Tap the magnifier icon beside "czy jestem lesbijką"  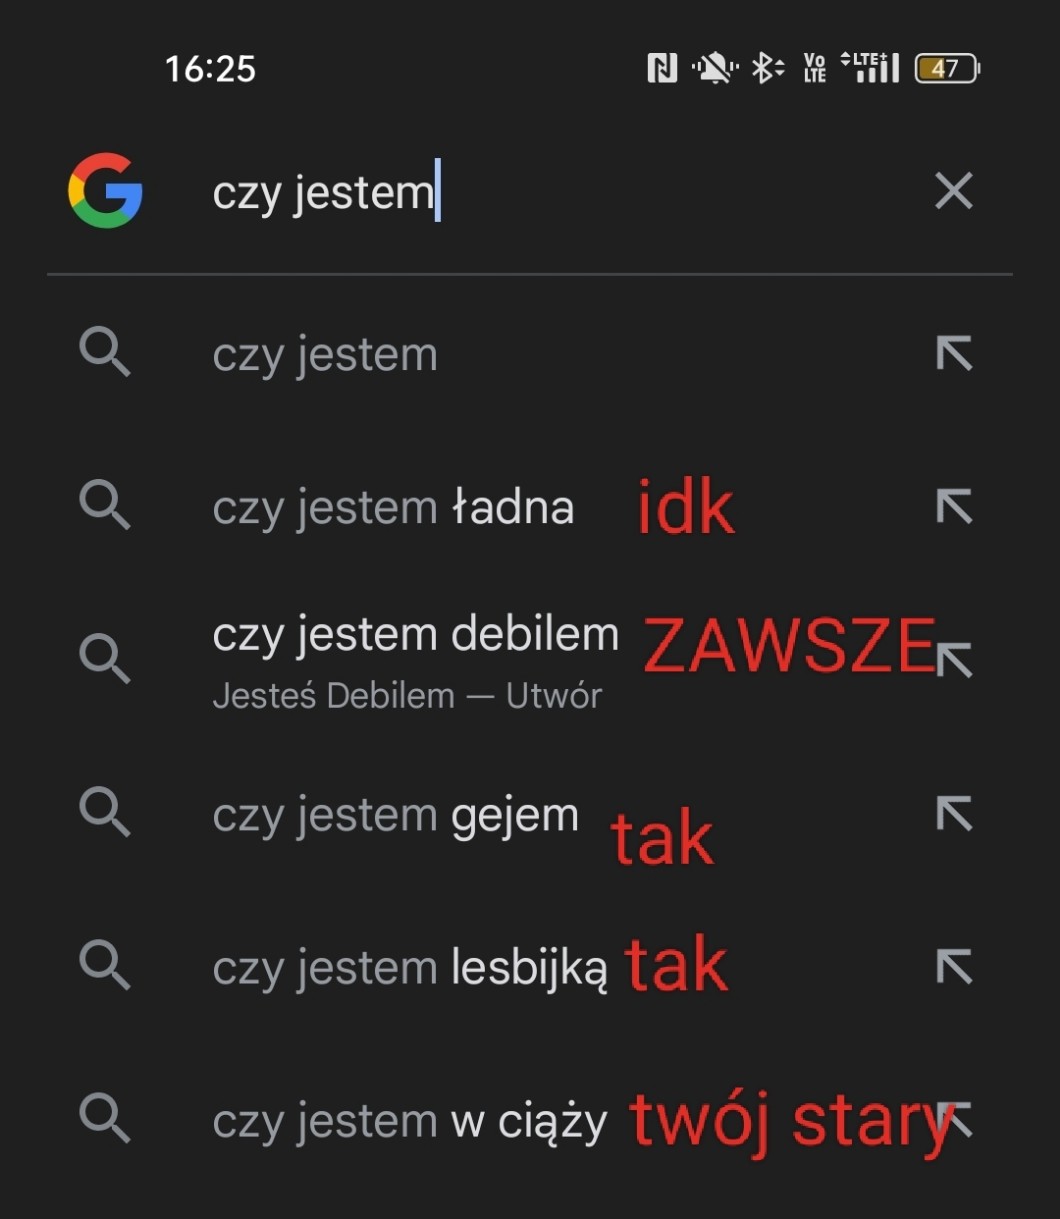pos(105,966)
